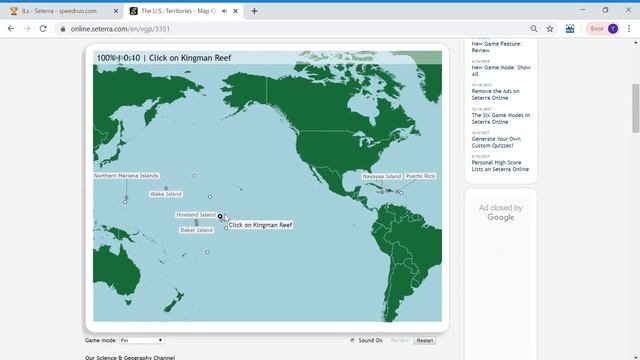The height and width of the screenshot is (360, 640).
Task: Open Personal High Score Lists article
Action: point(500,166)
